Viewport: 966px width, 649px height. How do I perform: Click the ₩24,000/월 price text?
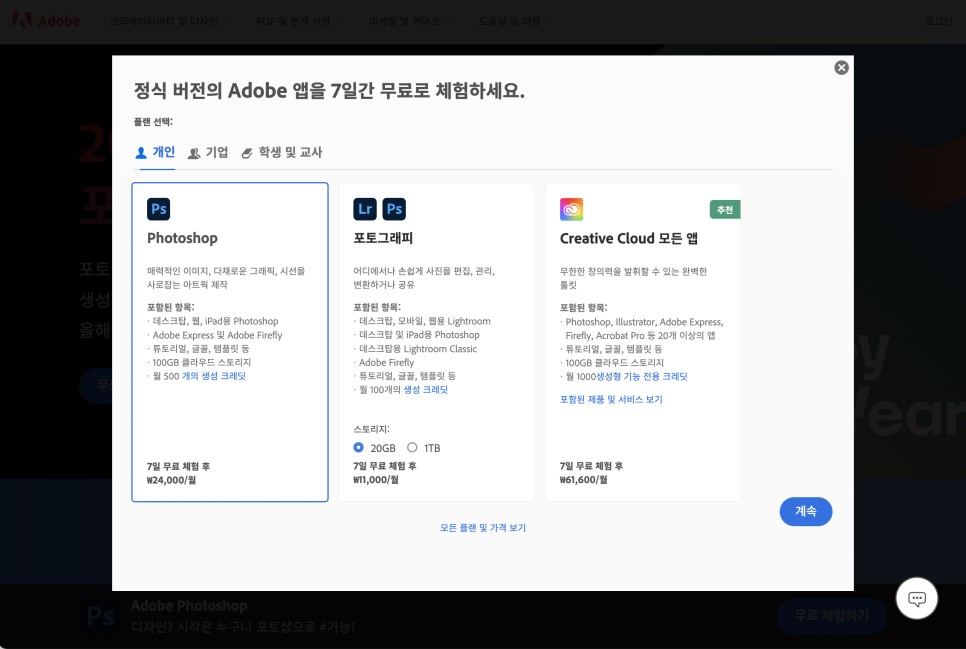pyautogui.click(x=171, y=480)
